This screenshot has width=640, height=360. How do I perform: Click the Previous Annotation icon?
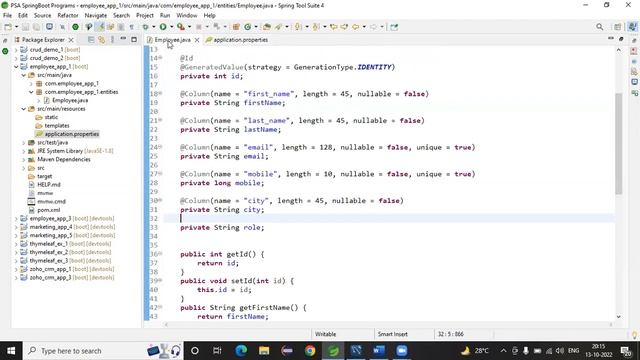point(316,27)
